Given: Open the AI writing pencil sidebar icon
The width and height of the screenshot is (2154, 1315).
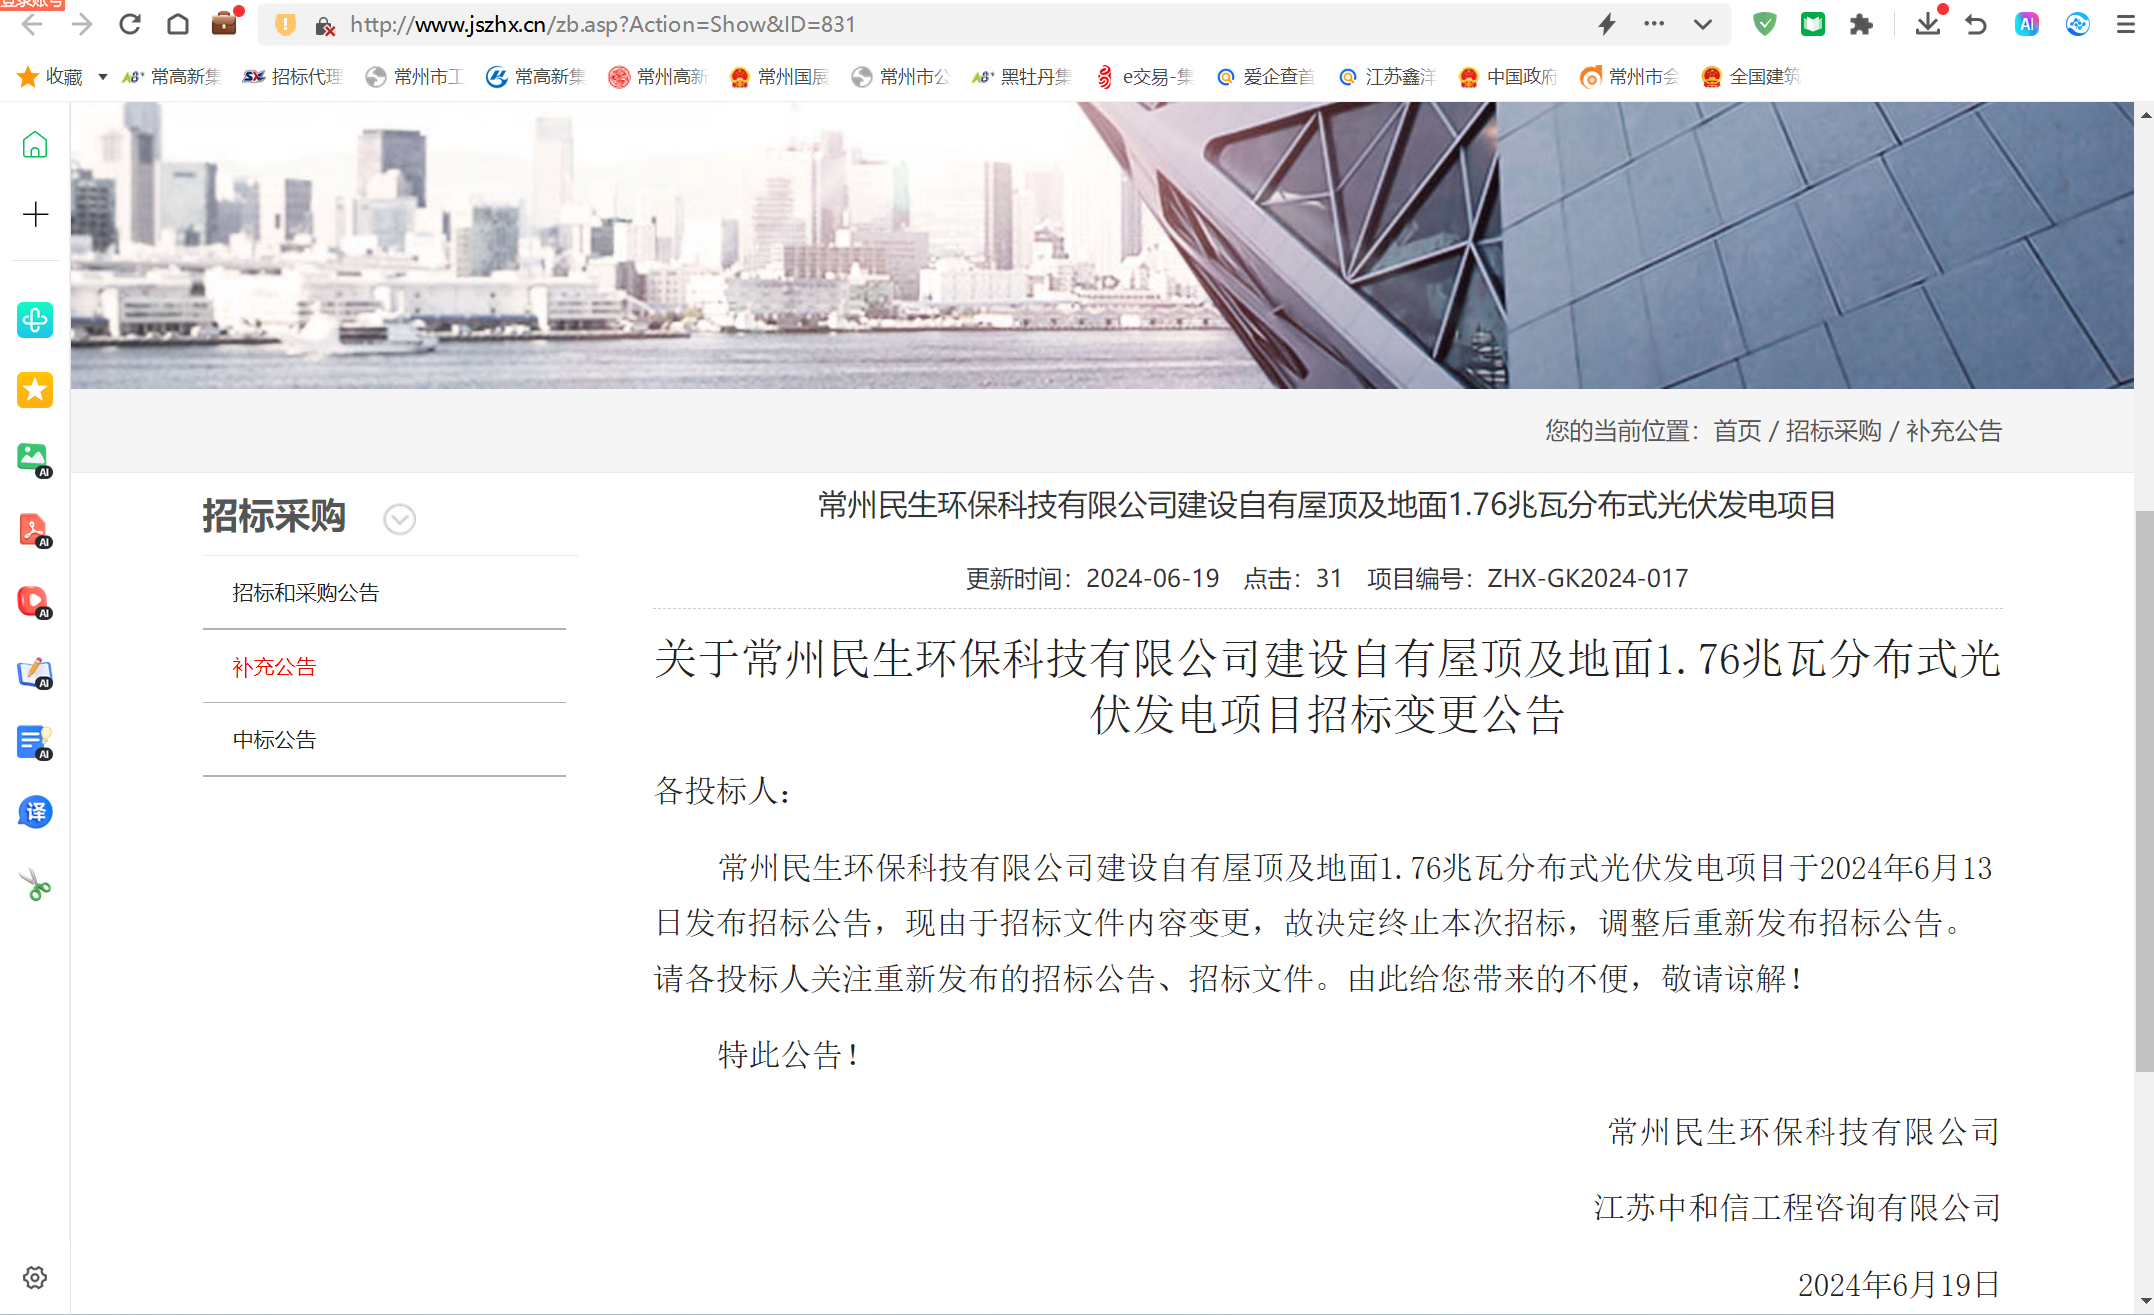Looking at the screenshot, I should click(x=35, y=672).
